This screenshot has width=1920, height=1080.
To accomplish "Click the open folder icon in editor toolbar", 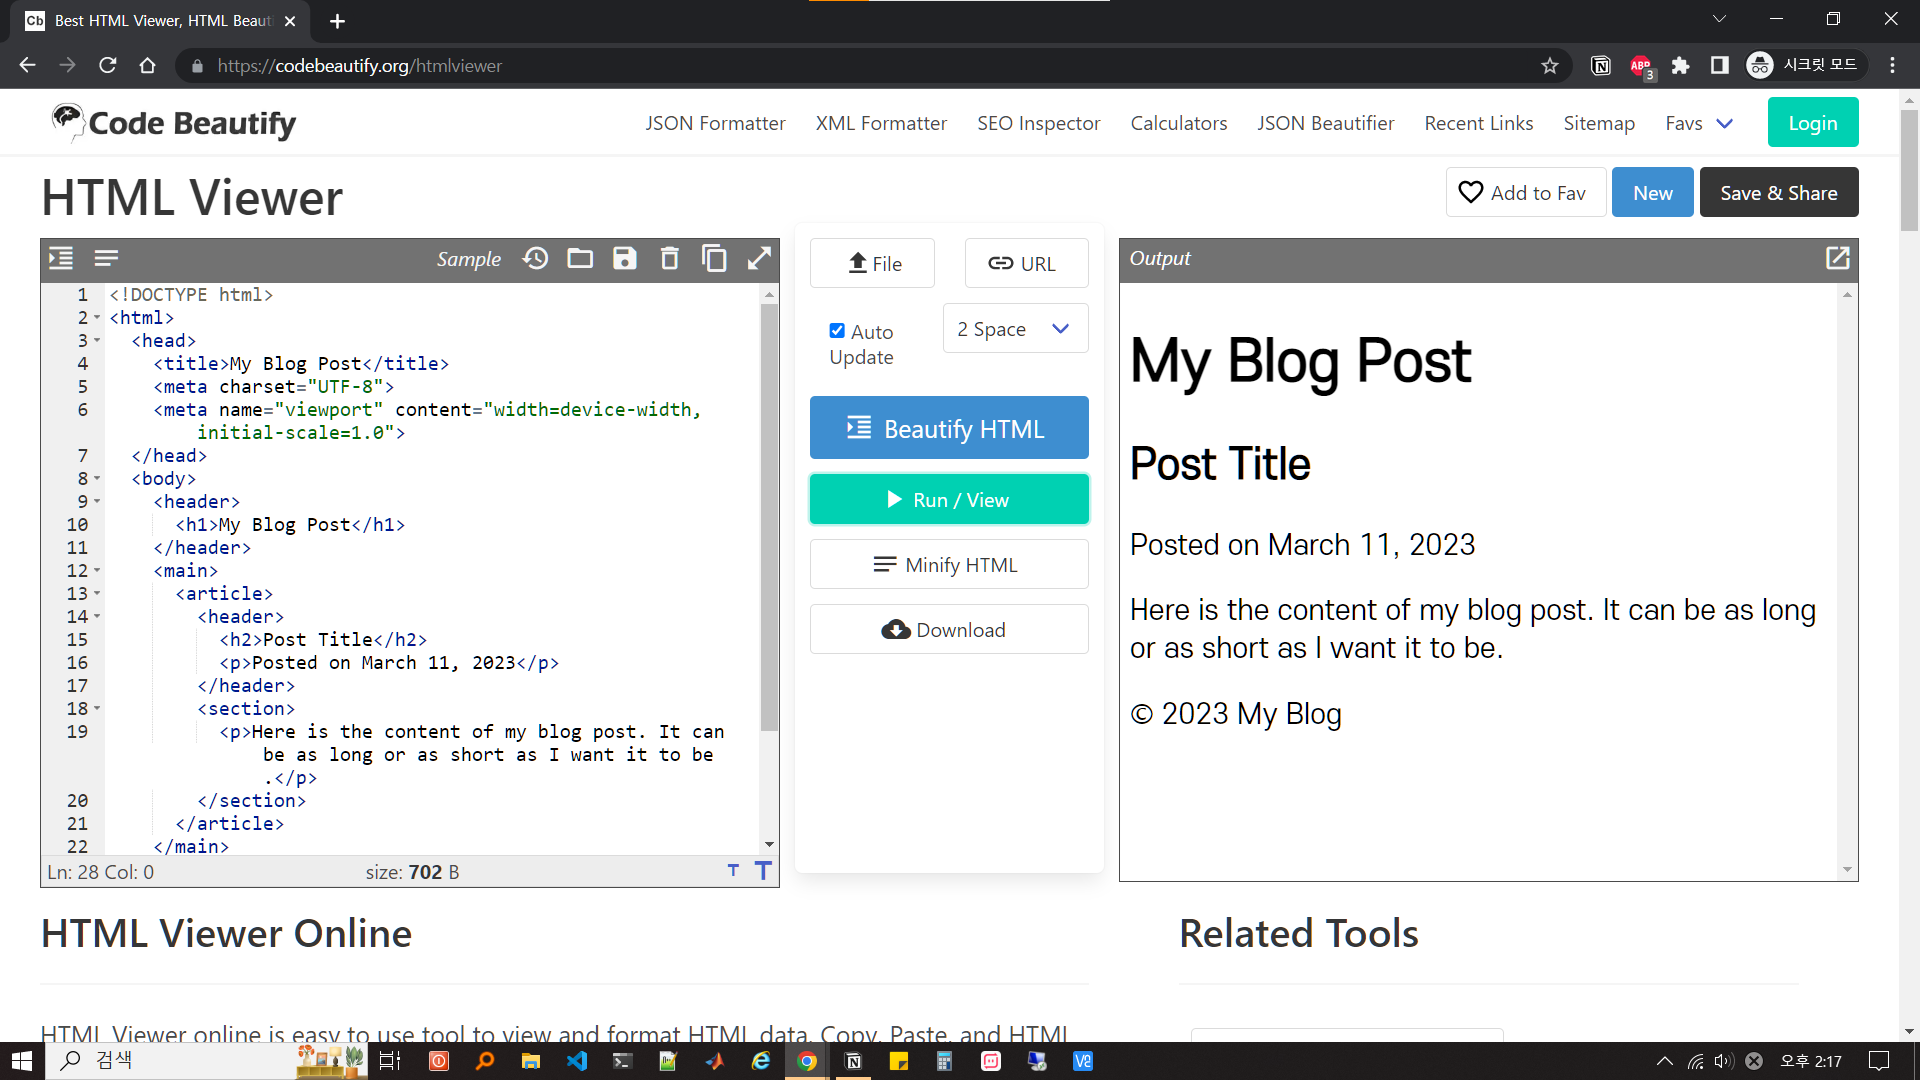I will [580, 259].
